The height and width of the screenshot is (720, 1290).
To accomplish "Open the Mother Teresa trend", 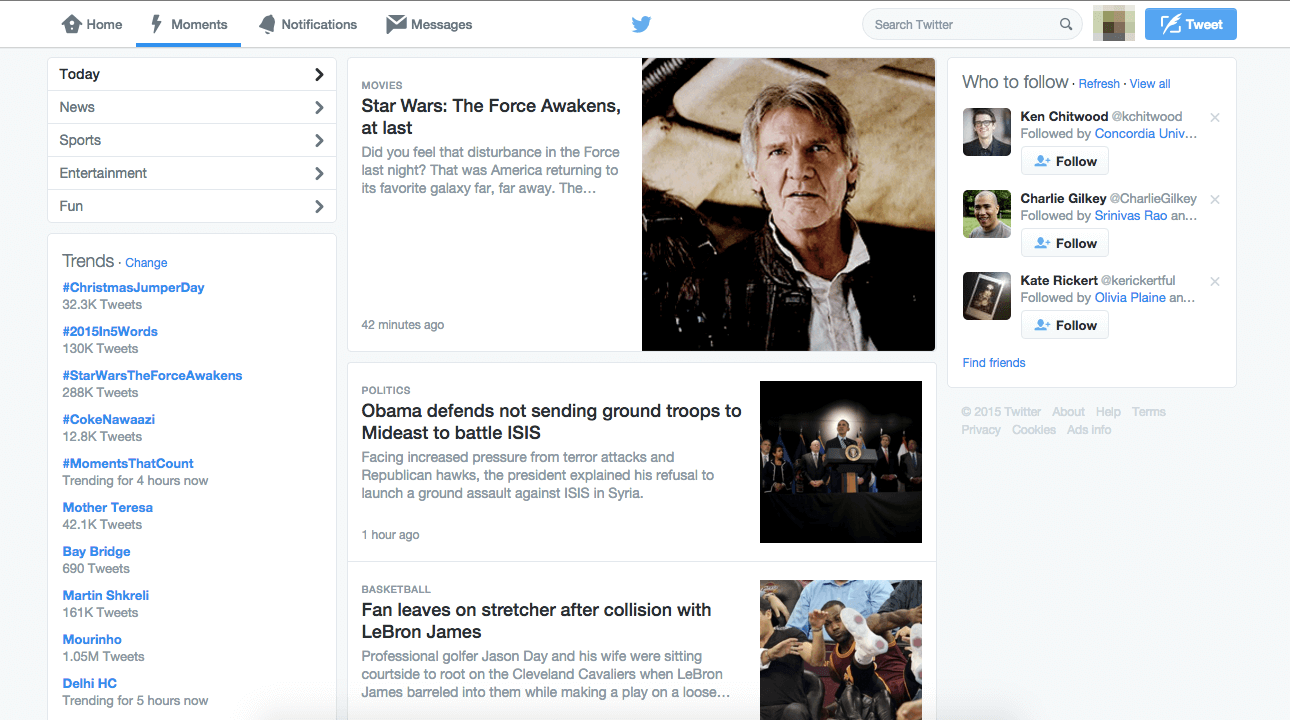I will (x=108, y=508).
